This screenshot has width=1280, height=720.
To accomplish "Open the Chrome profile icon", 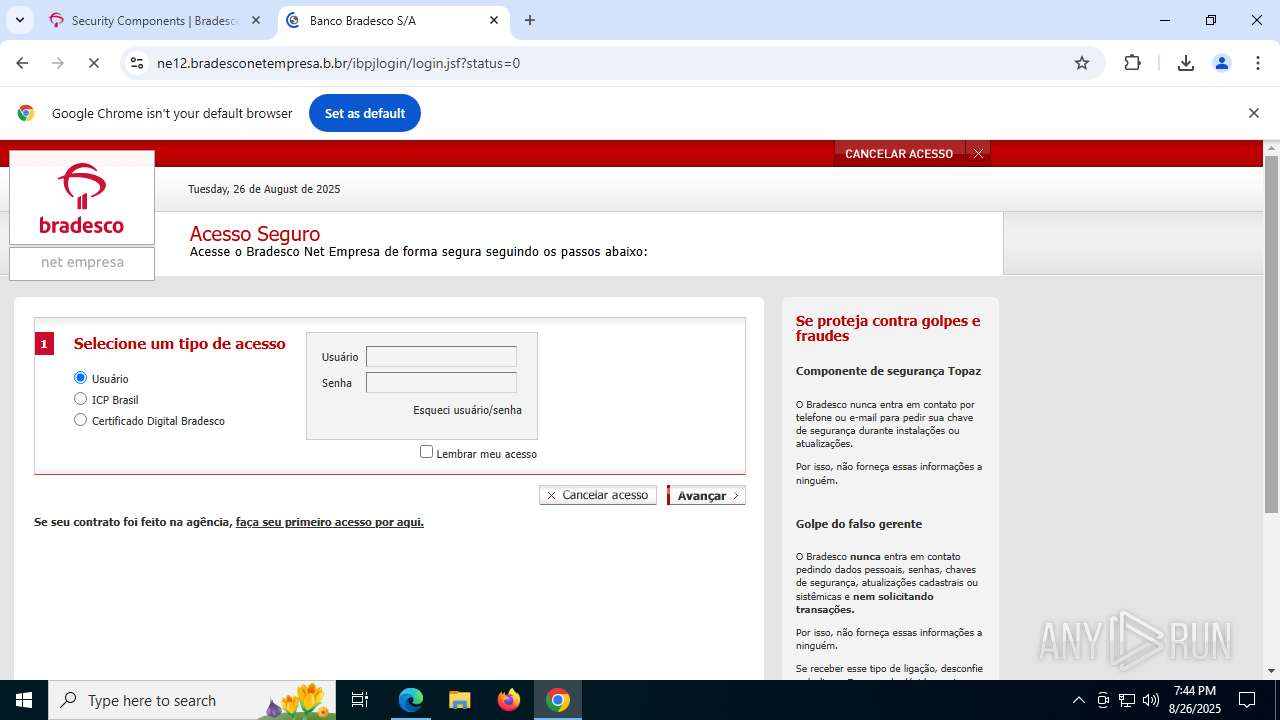I will point(1222,63).
